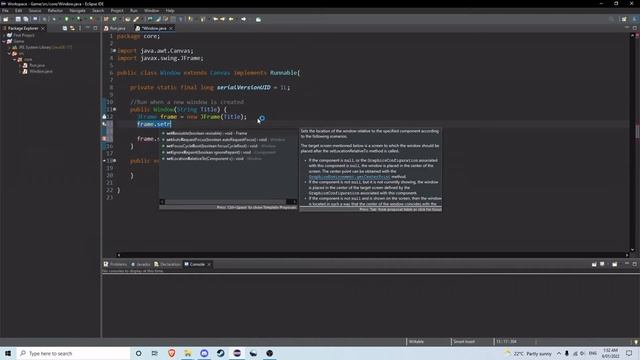Image resolution: width=640 pixels, height=360 pixels.
Task: Open the Refactor menu
Action: (x=55, y=11)
